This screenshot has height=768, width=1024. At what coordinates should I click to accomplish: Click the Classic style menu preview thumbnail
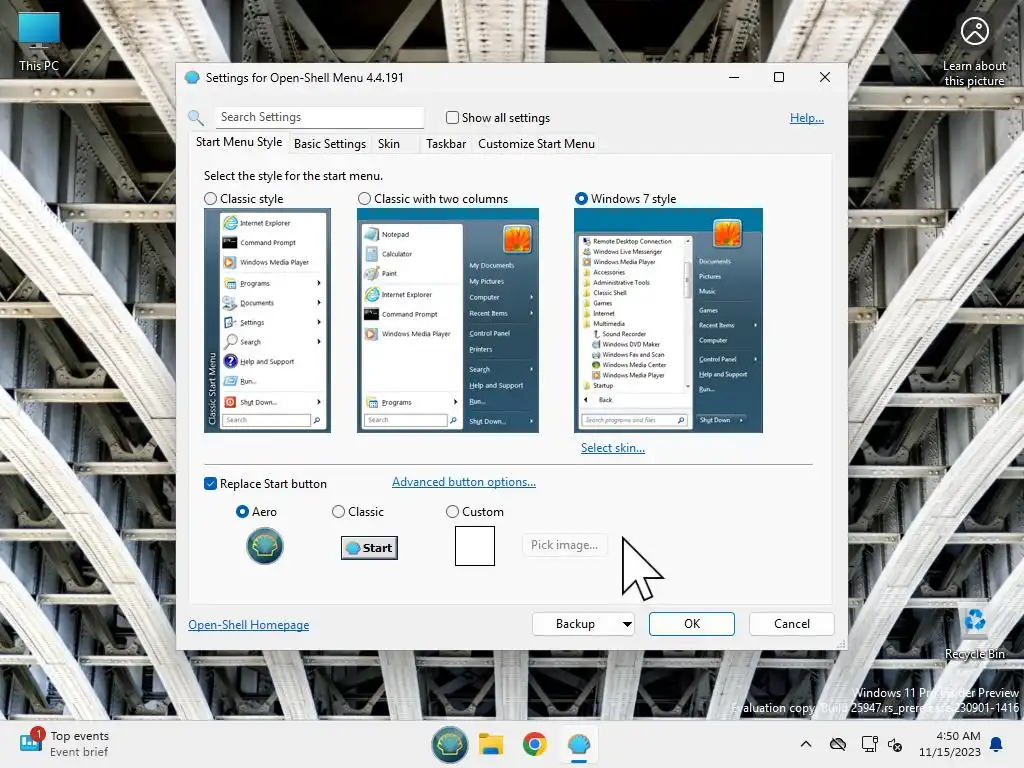(267, 321)
